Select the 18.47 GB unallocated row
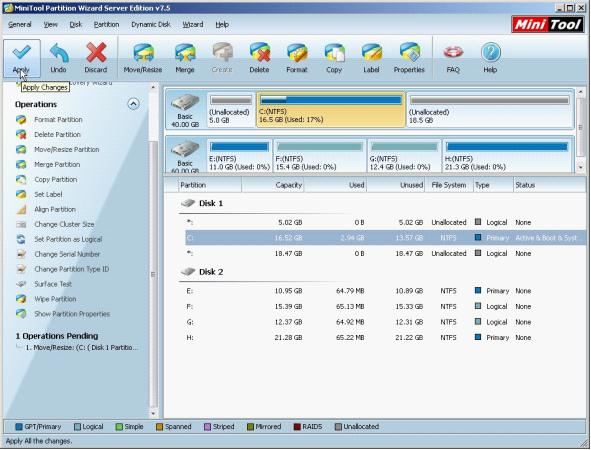 point(385,254)
